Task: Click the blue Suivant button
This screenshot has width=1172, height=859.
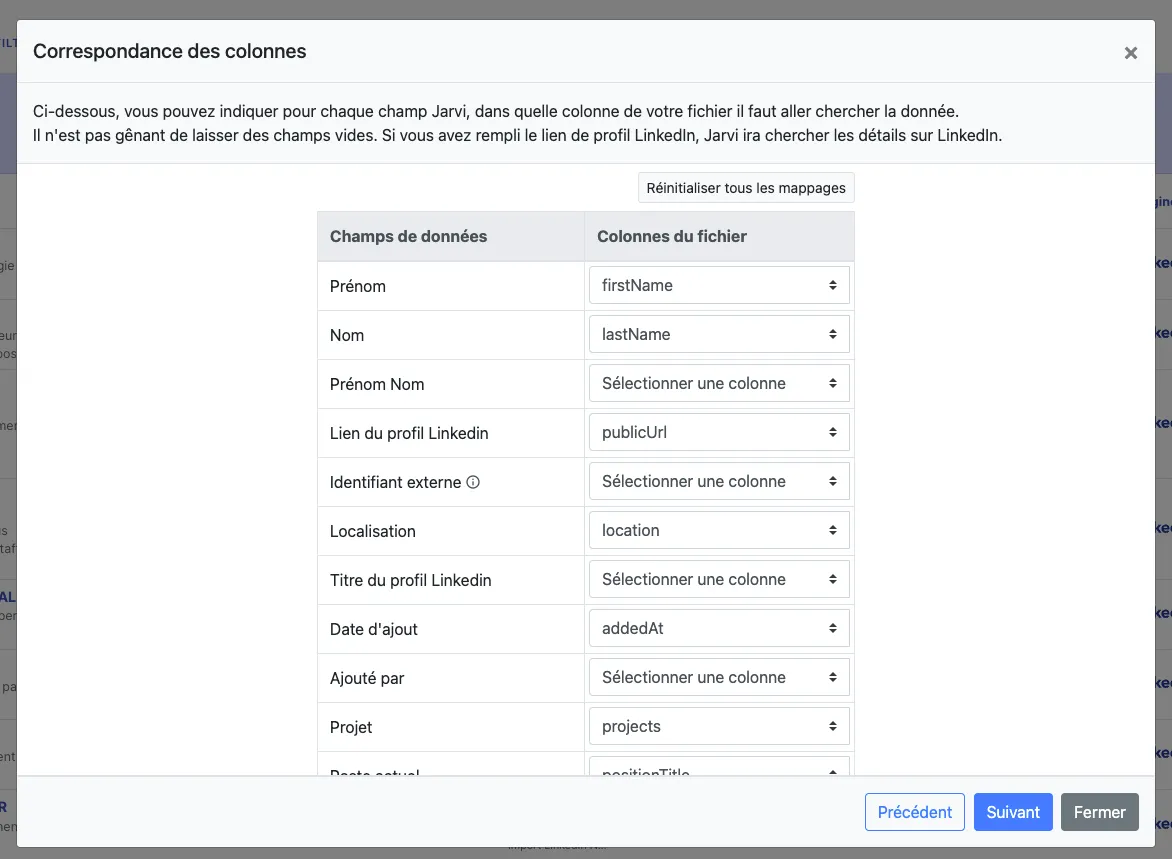Action: [x=1013, y=812]
